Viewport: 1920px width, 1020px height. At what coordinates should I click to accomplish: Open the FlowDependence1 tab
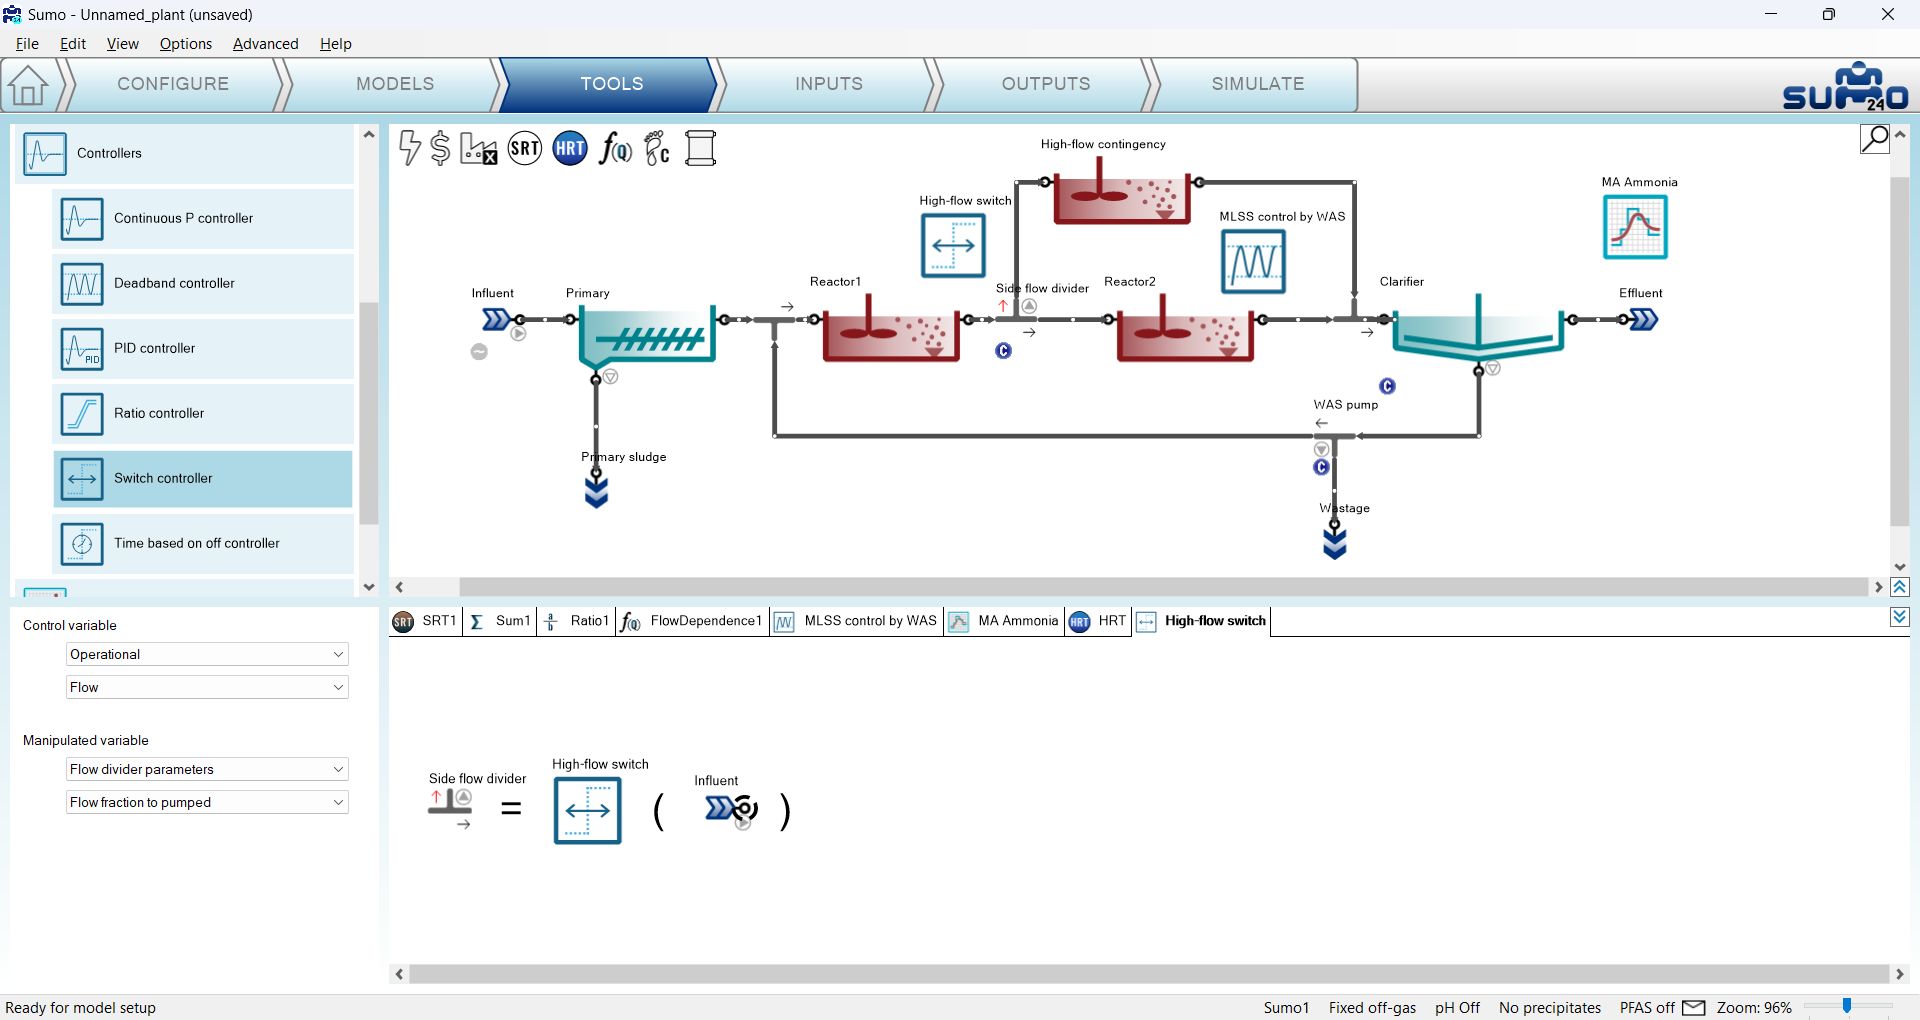click(692, 621)
